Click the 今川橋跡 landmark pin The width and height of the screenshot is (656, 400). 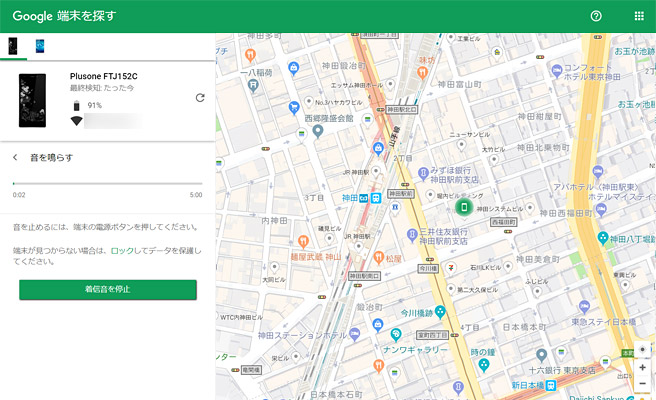coord(440,311)
